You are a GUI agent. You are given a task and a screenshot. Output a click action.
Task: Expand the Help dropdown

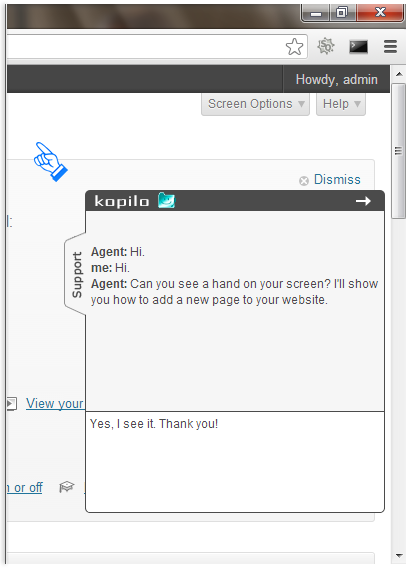coord(341,104)
